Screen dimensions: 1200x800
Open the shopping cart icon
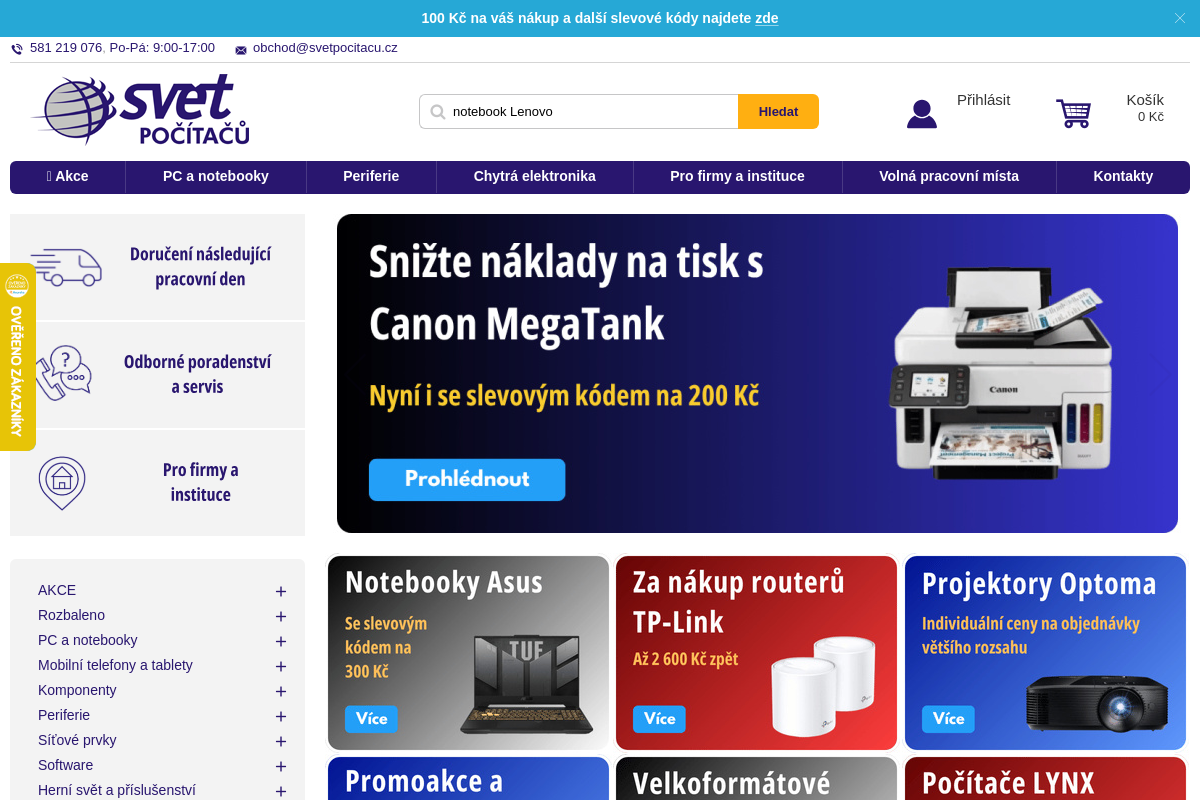point(1074,112)
